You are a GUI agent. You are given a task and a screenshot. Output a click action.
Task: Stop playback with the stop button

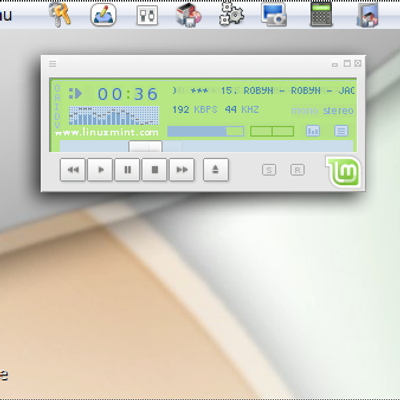155,170
